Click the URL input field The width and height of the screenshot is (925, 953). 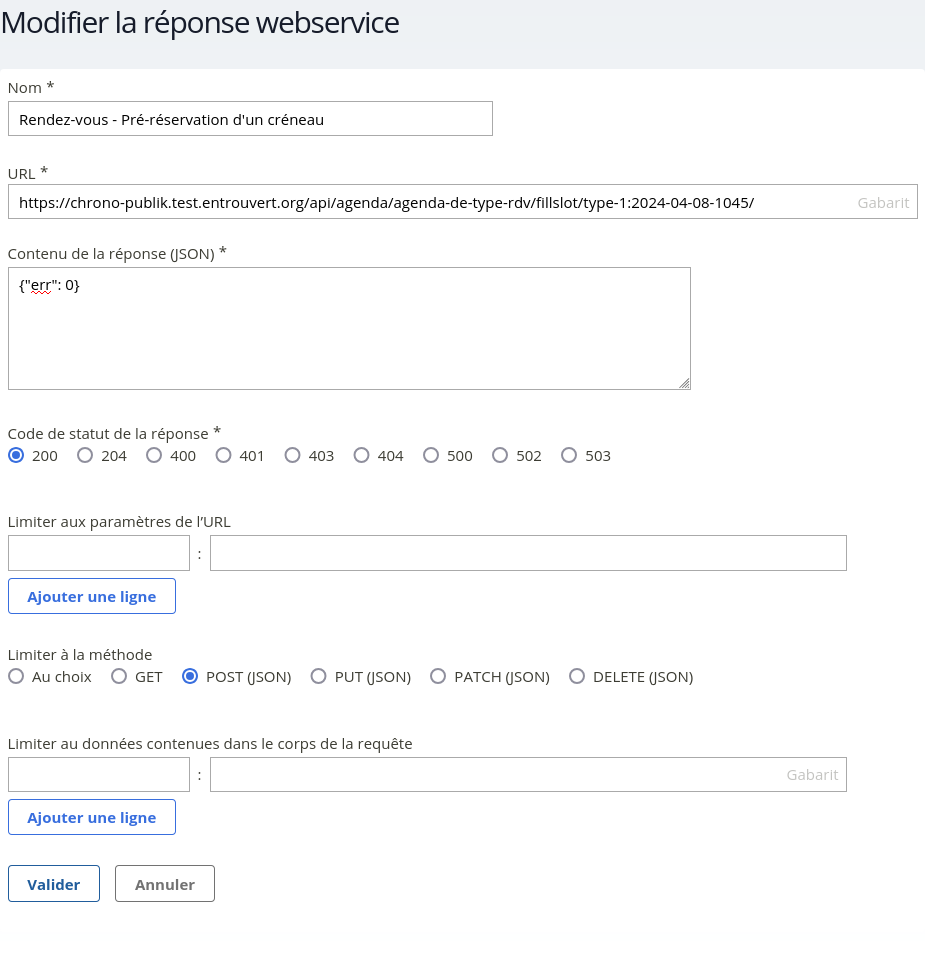430,202
